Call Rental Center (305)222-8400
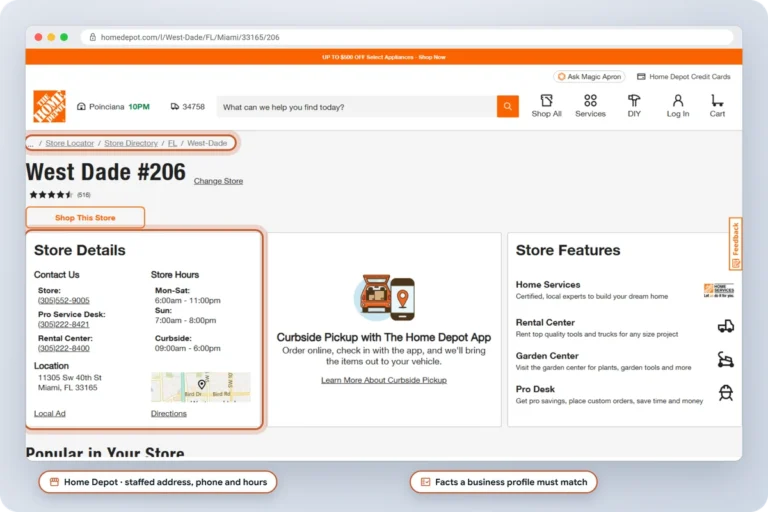Image resolution: width=768 pixels, height=512 pixels. point(64,348)
